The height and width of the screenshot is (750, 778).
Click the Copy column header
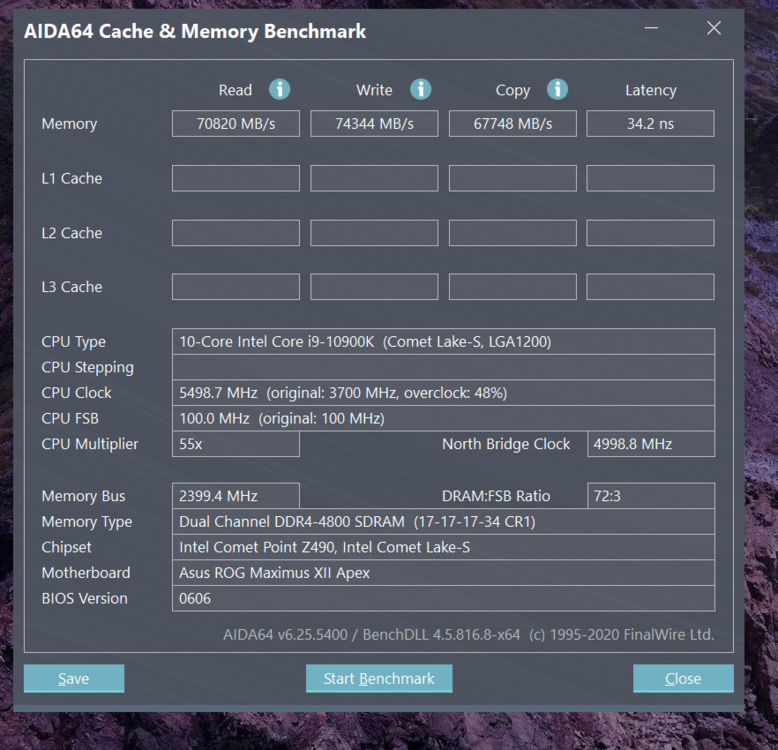click(x=513, y=90)
